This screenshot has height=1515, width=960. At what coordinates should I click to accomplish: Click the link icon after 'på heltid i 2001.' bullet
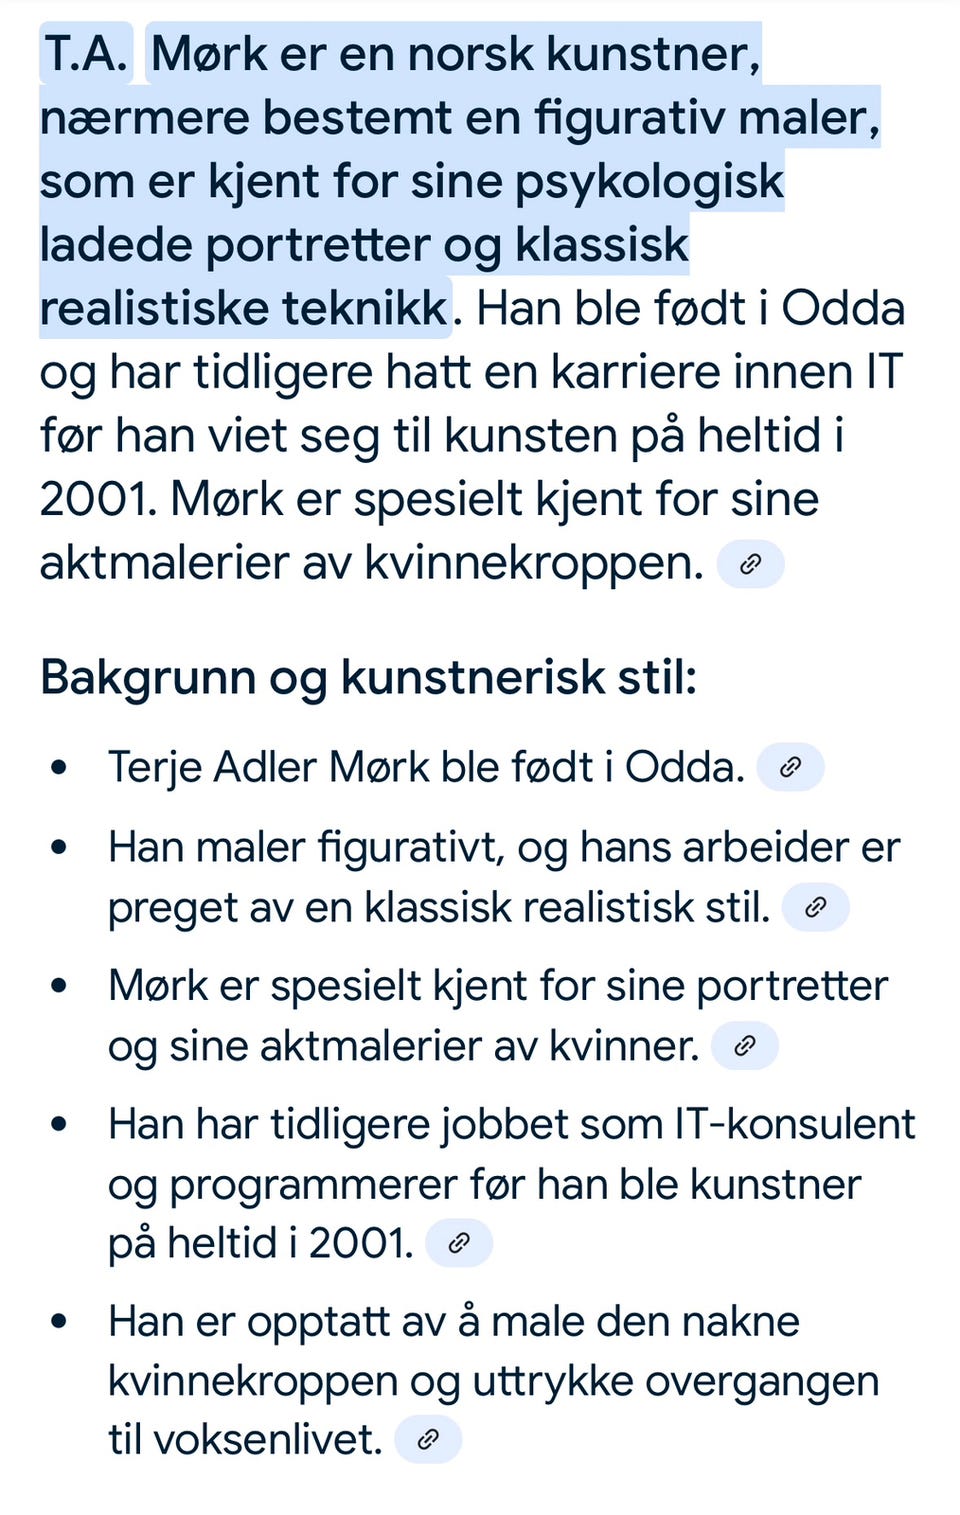pos(459,1243)
